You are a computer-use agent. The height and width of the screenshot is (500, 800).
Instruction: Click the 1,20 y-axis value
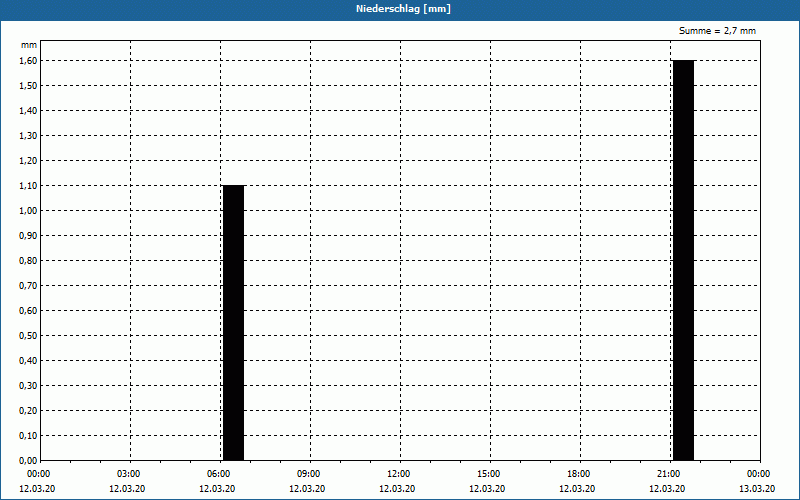28,160
